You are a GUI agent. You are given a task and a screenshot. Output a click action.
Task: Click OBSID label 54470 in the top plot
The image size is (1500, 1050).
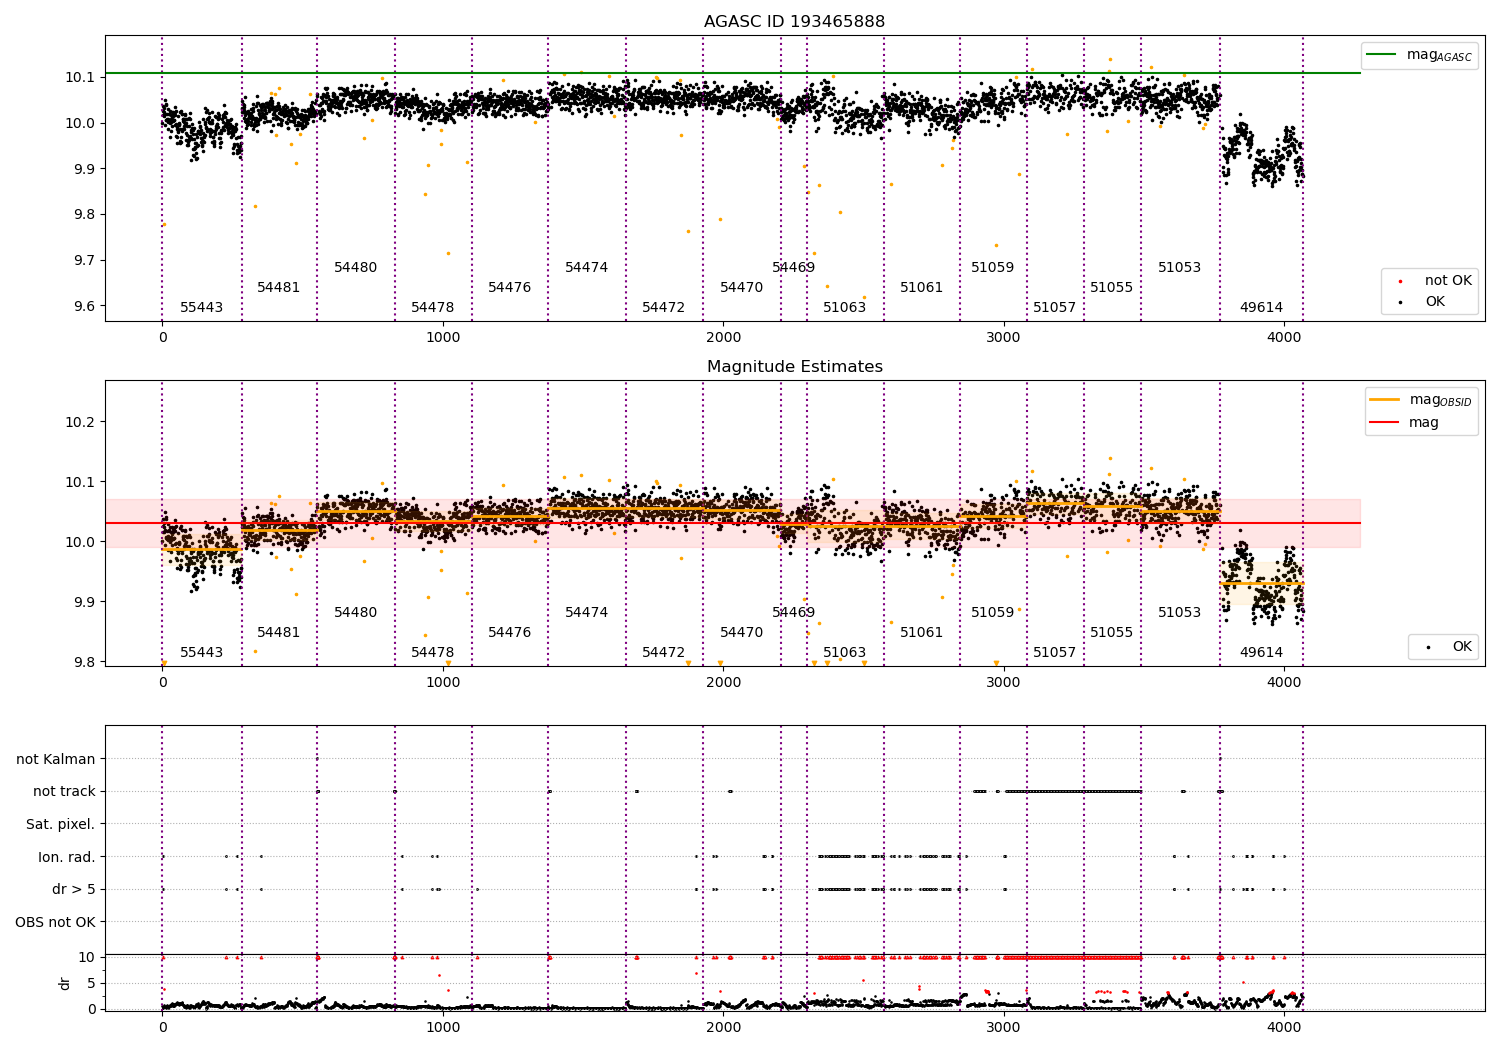pos(742,288)
